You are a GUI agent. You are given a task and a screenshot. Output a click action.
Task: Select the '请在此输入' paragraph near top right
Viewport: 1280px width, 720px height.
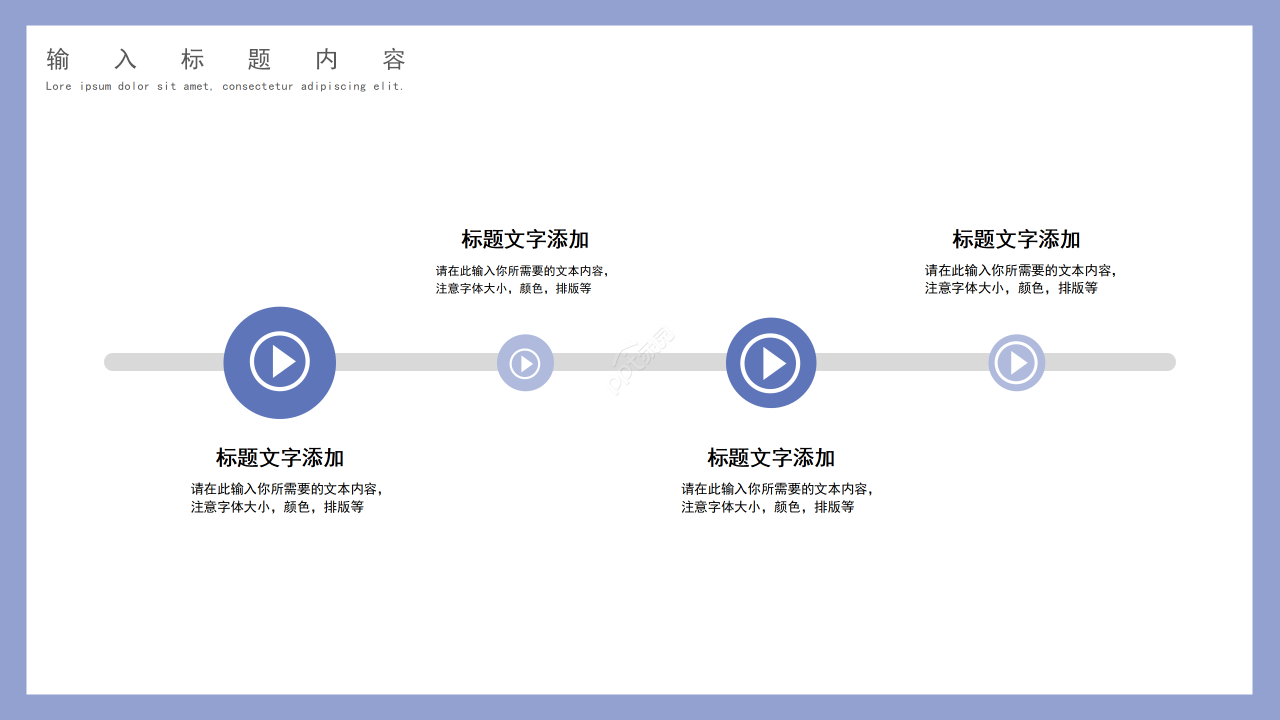coord(1022,278)
